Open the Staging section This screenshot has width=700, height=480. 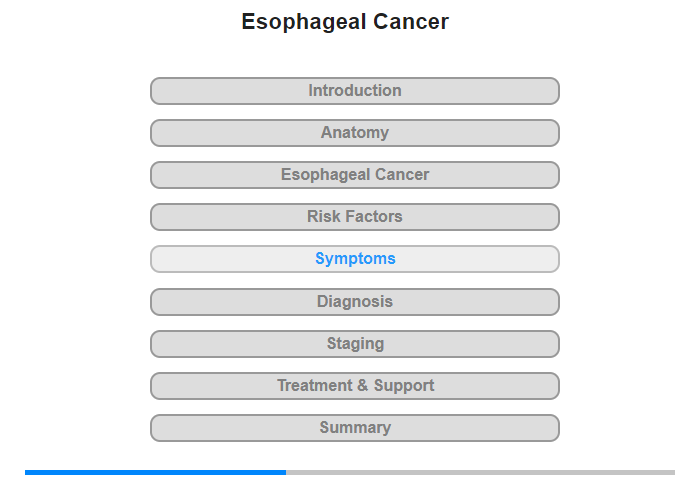(x=354, y=344)
